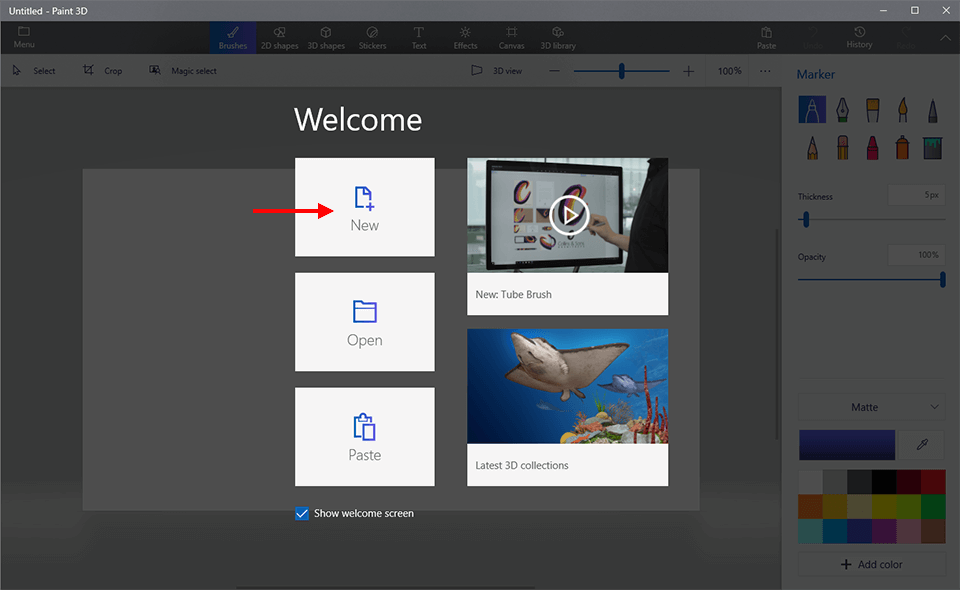Open the Effects panel
Image resolution: width=960 pixels, height=590 pixels.
(465, 37)
